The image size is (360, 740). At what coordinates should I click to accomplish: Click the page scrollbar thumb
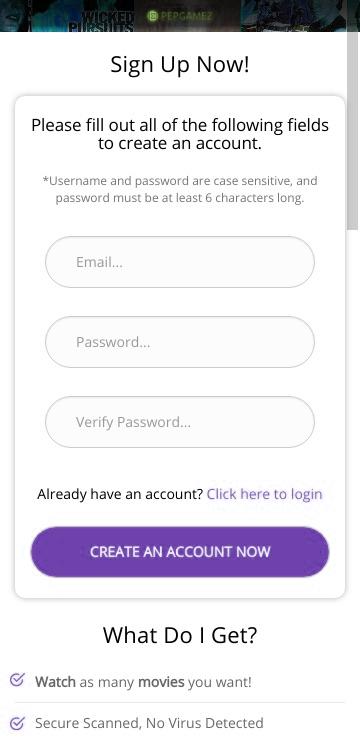(353, 132)
